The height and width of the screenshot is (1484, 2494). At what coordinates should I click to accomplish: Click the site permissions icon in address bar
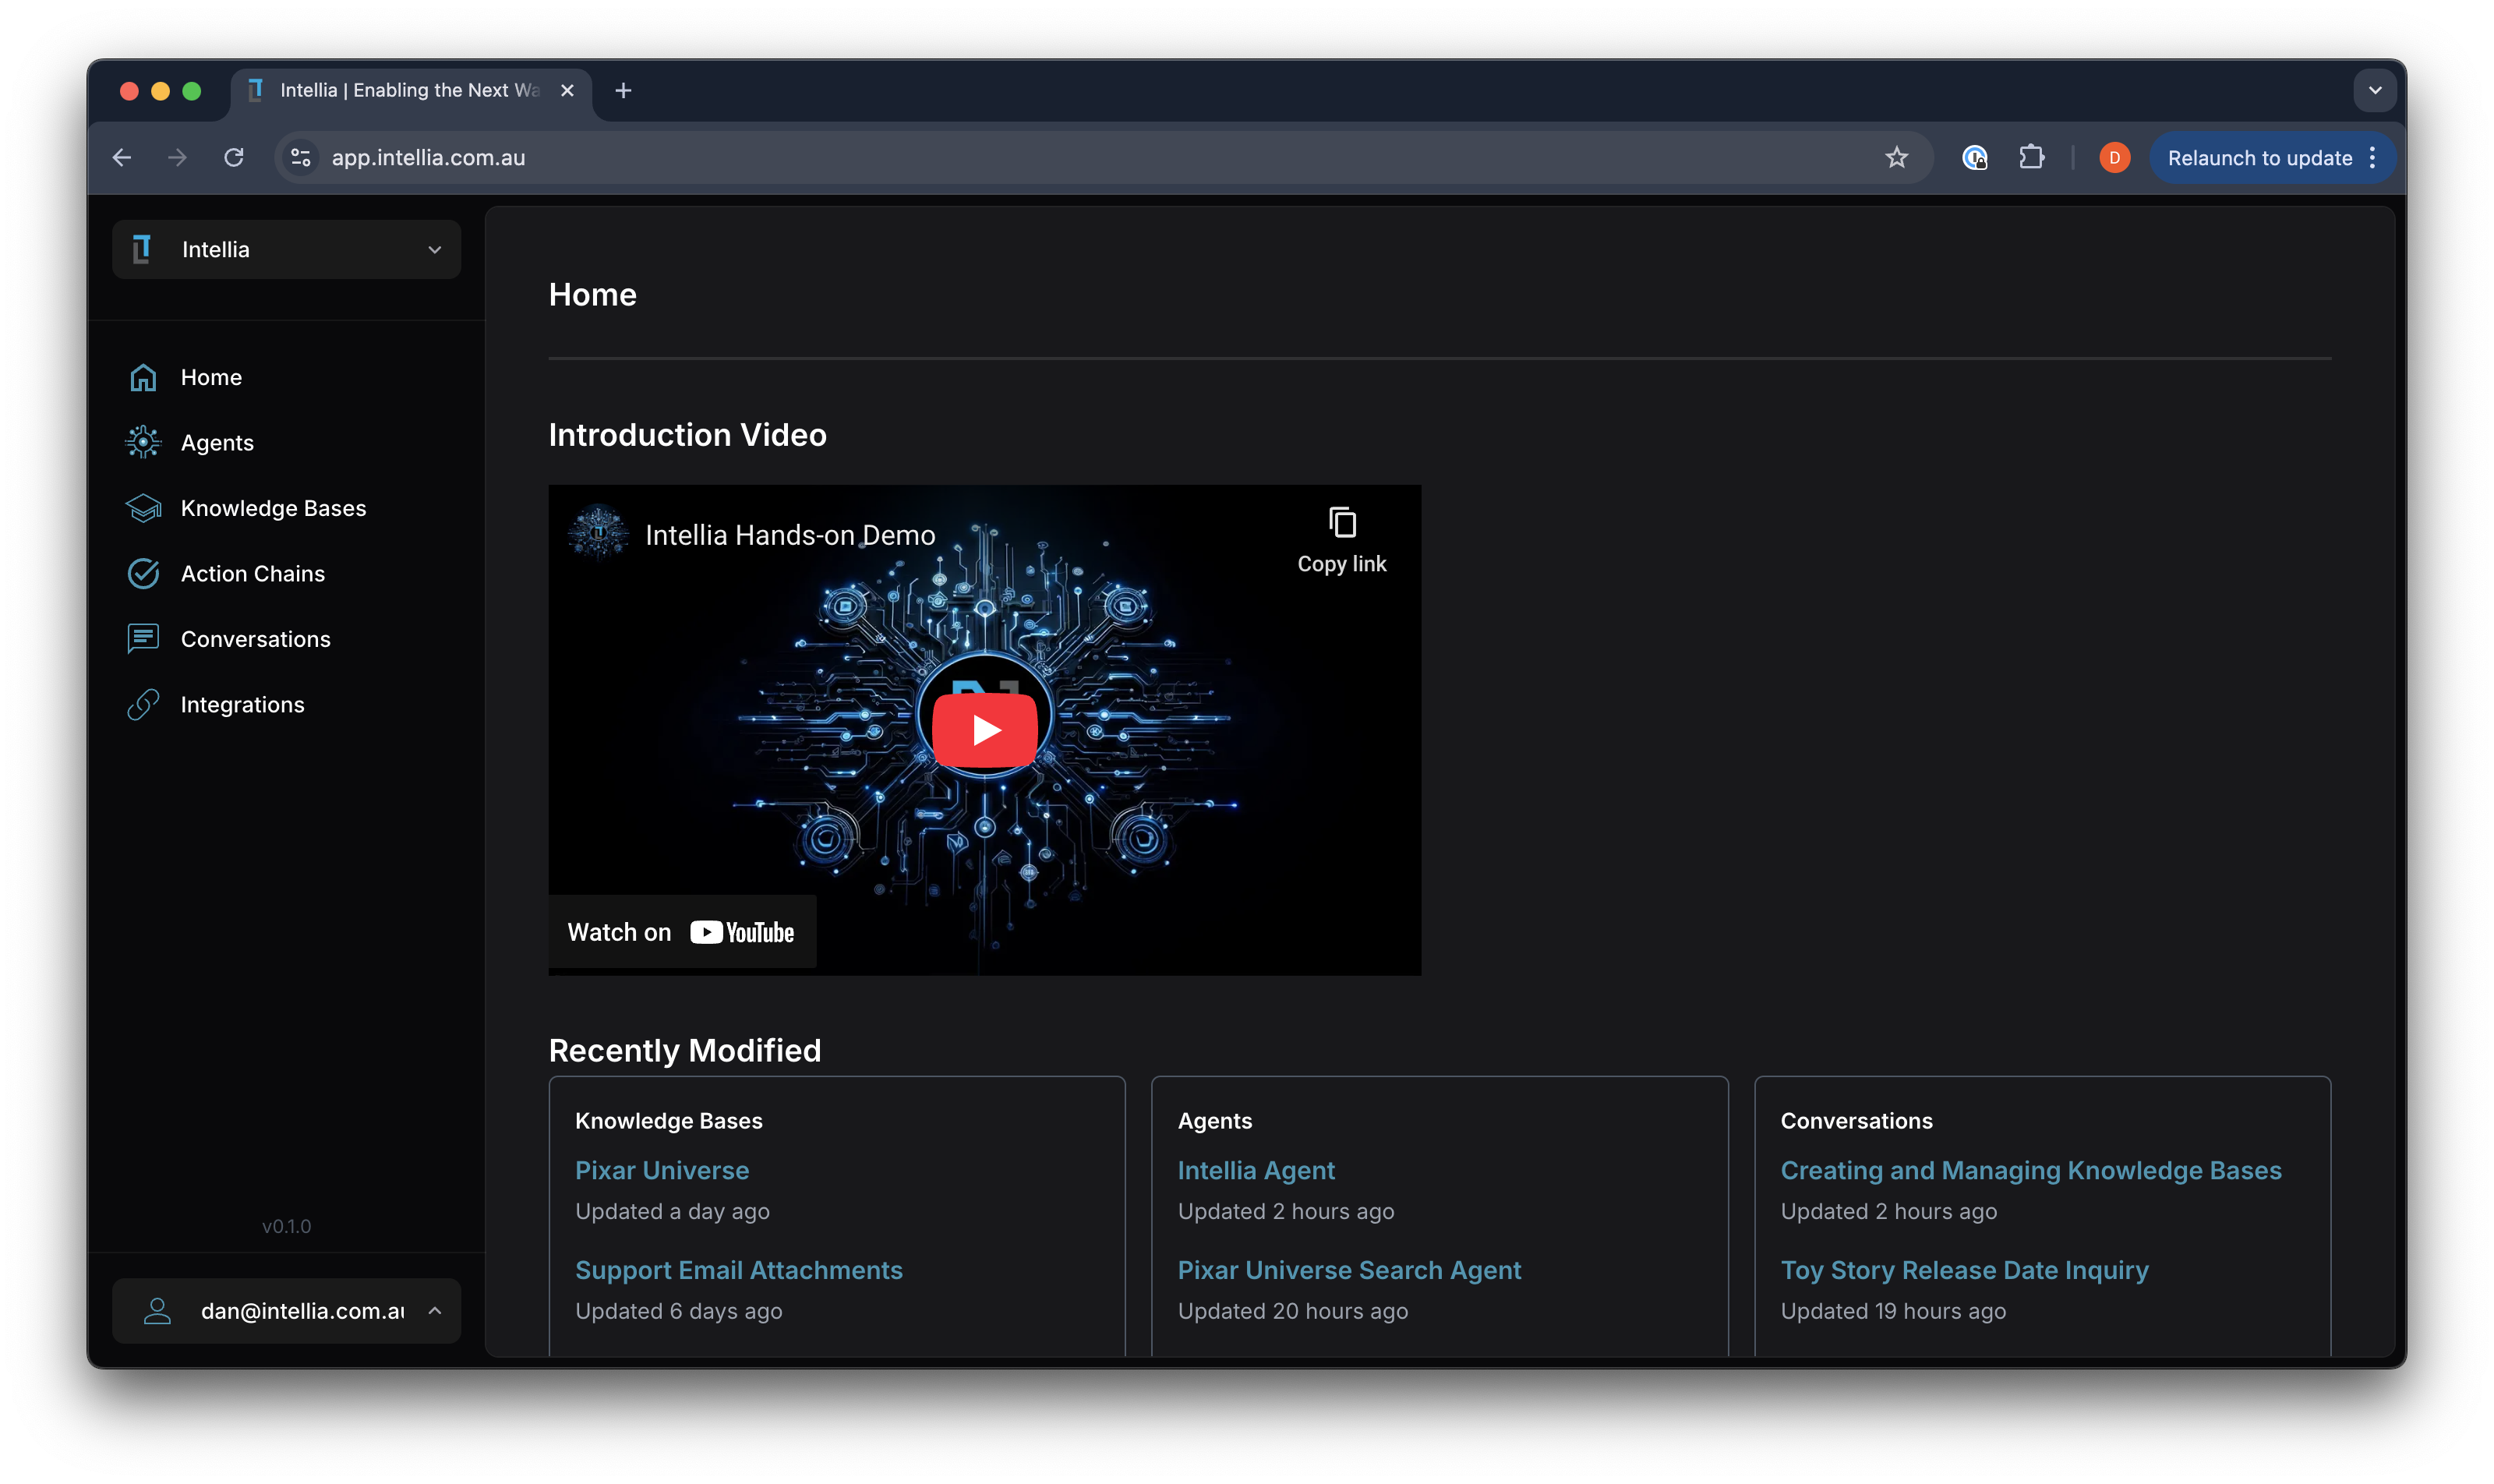point(299,157)
